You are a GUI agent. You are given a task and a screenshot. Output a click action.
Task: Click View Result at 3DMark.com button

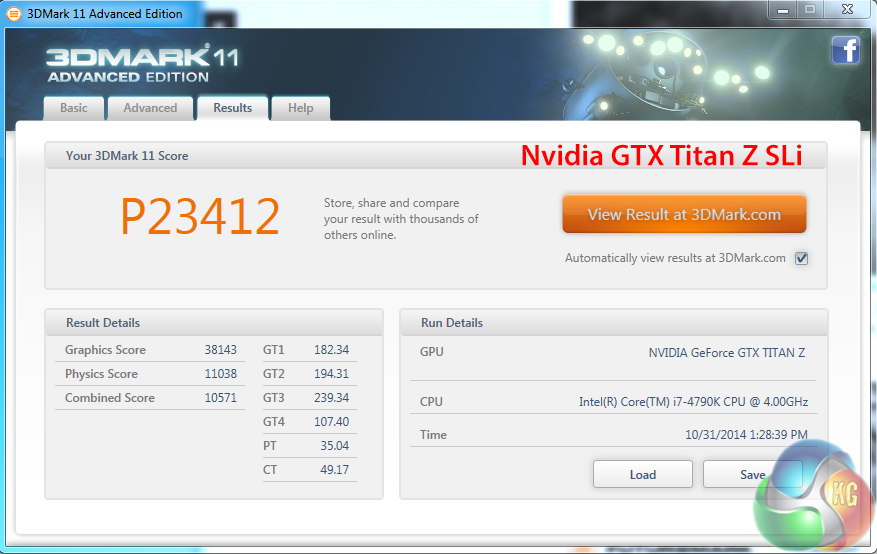point(684,214)
